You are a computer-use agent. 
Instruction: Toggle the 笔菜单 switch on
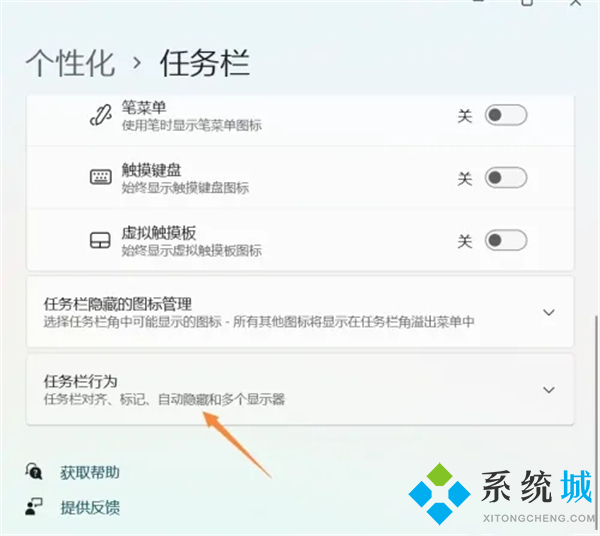pyautogui.click(x=506, y=115)
